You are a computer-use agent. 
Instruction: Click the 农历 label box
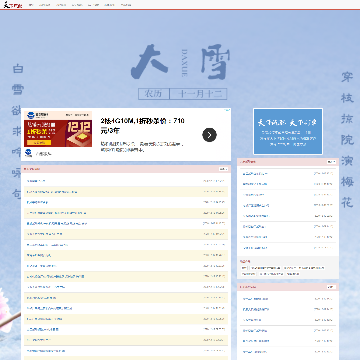(x=154, y=94)
